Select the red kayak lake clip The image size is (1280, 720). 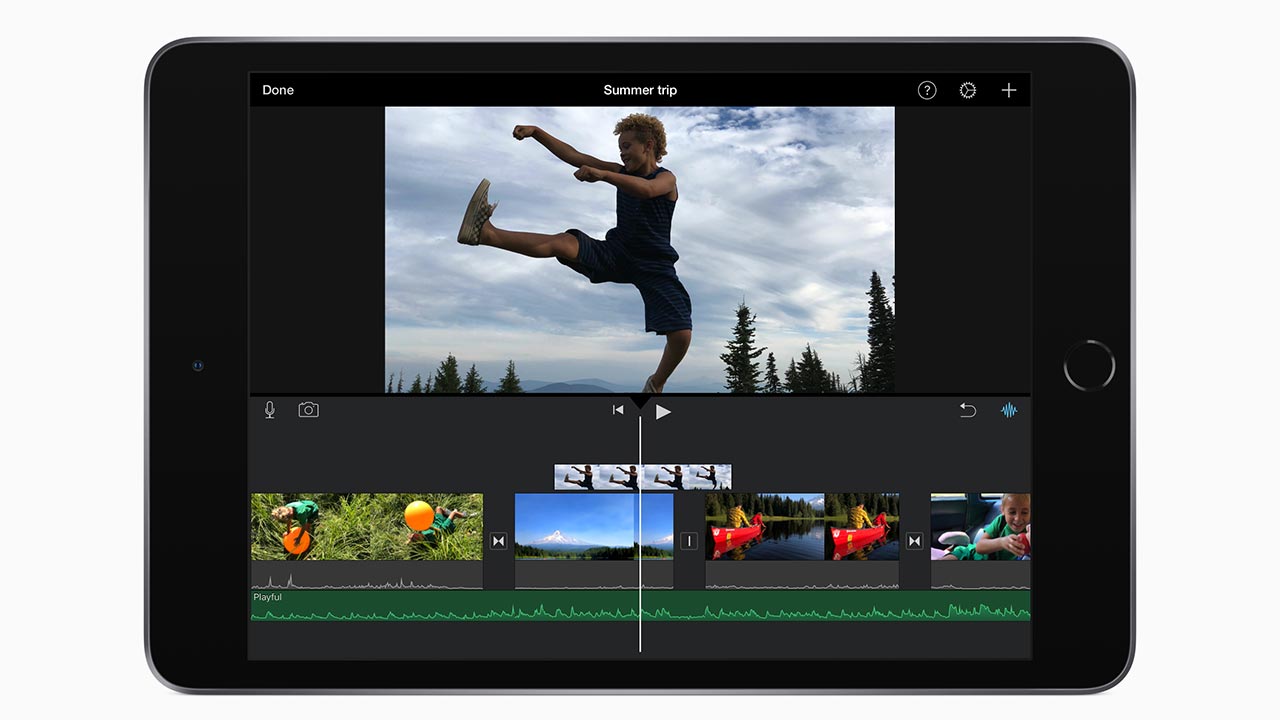click(x=802, y=540)
